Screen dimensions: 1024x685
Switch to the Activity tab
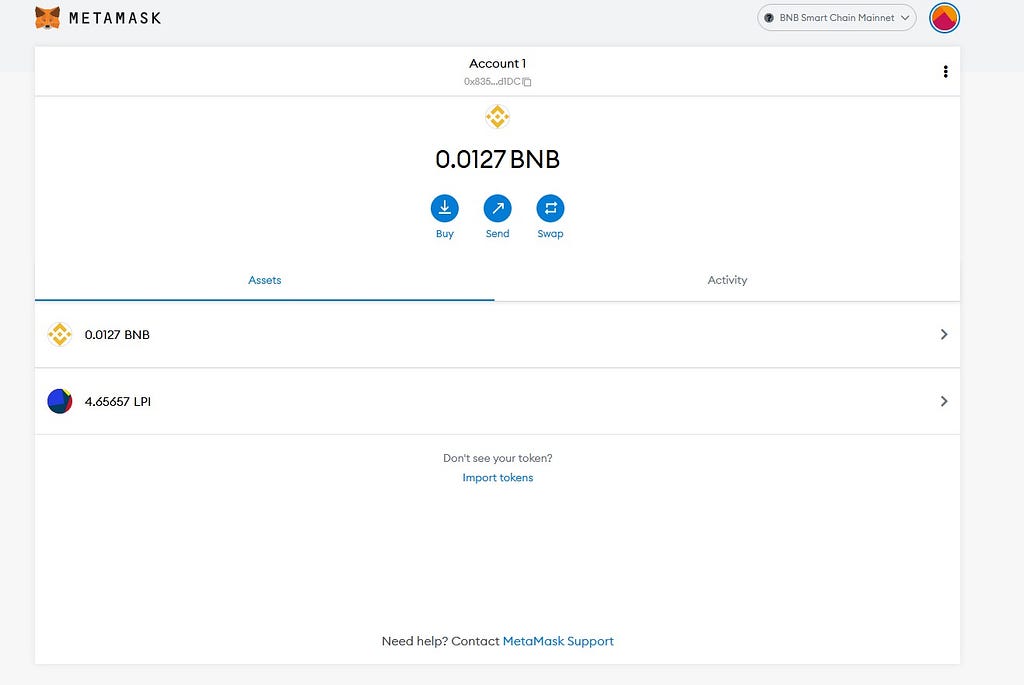pyautogui.click(x=727, y=280)
